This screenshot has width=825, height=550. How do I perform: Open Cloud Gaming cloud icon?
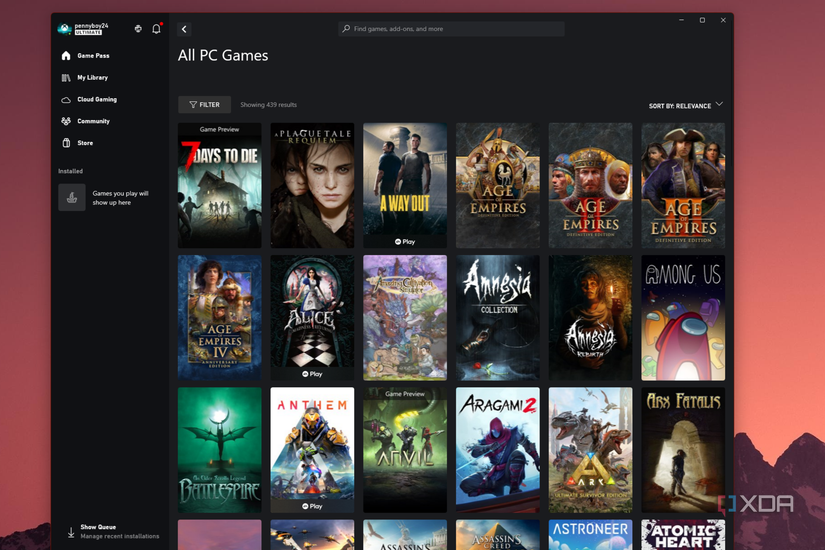click(66, 99)
